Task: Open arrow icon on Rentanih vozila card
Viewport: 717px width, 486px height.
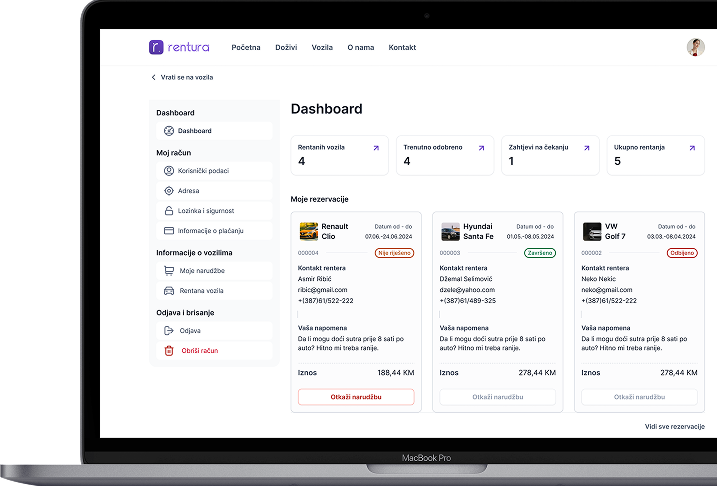Action: (376, 148)
